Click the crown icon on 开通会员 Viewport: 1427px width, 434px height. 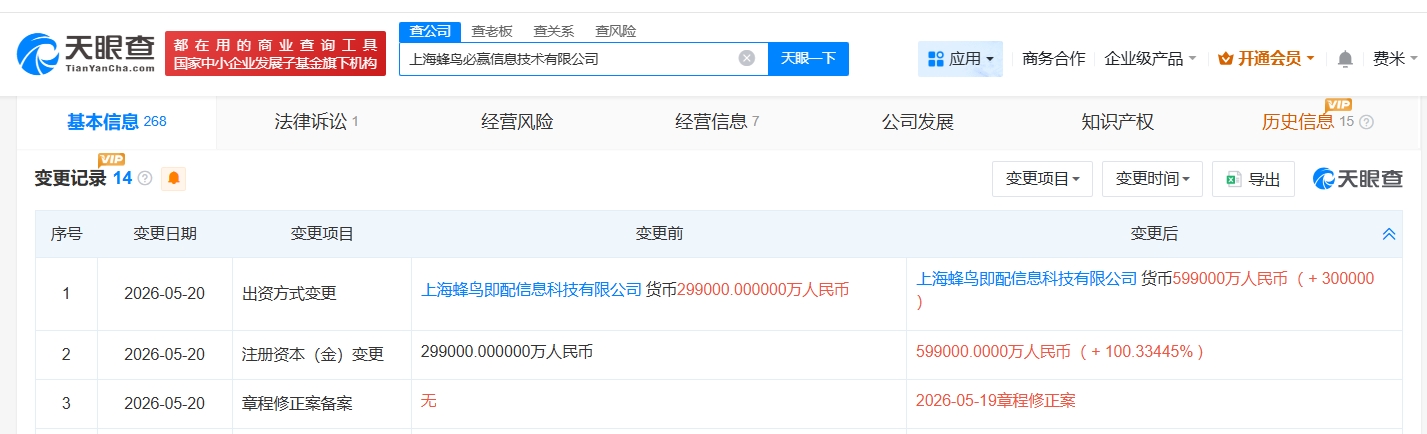1226,58
